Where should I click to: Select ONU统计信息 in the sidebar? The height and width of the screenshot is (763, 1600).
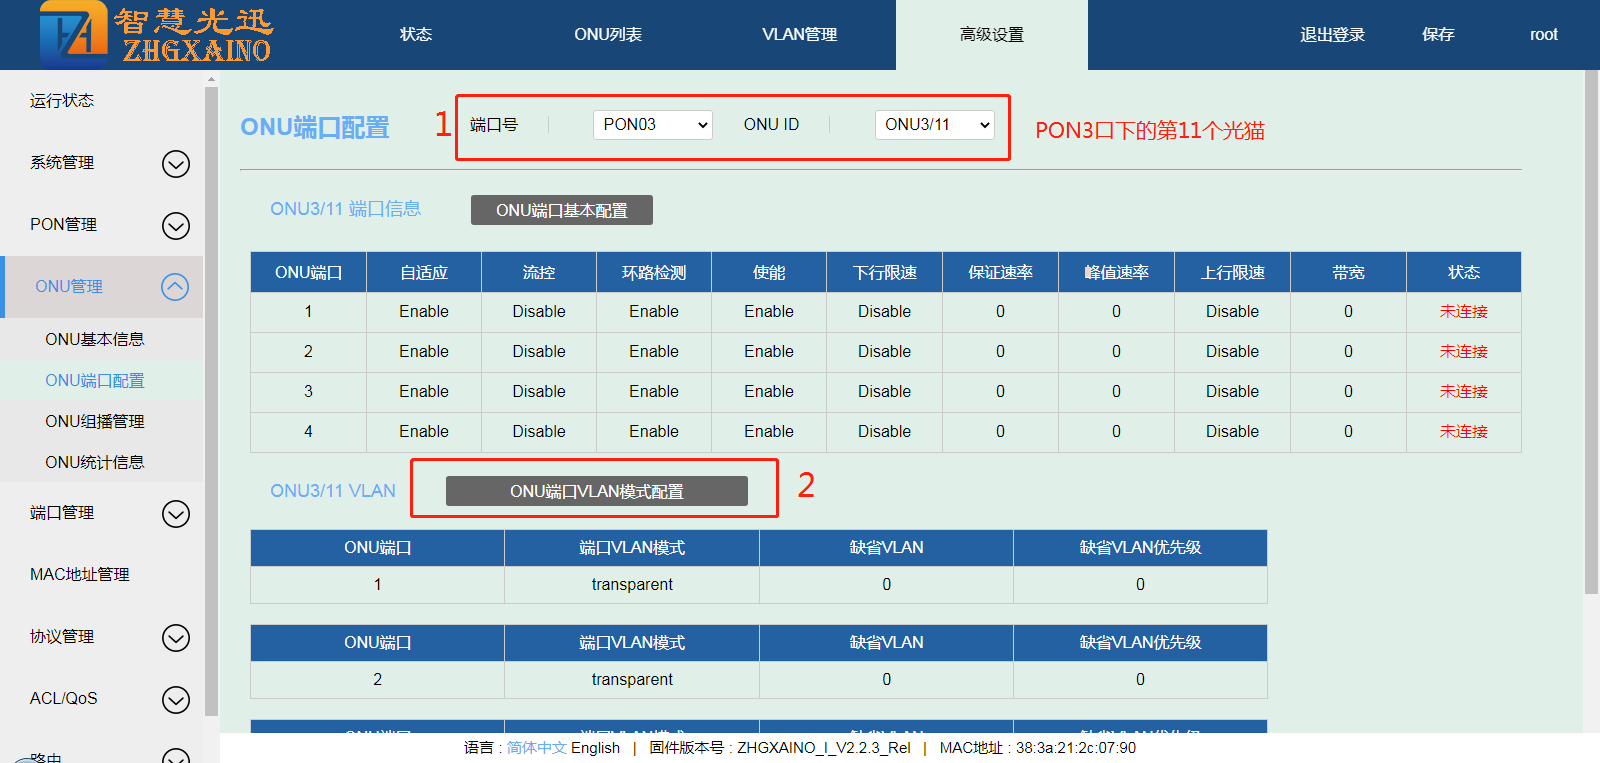click(95, 463)
